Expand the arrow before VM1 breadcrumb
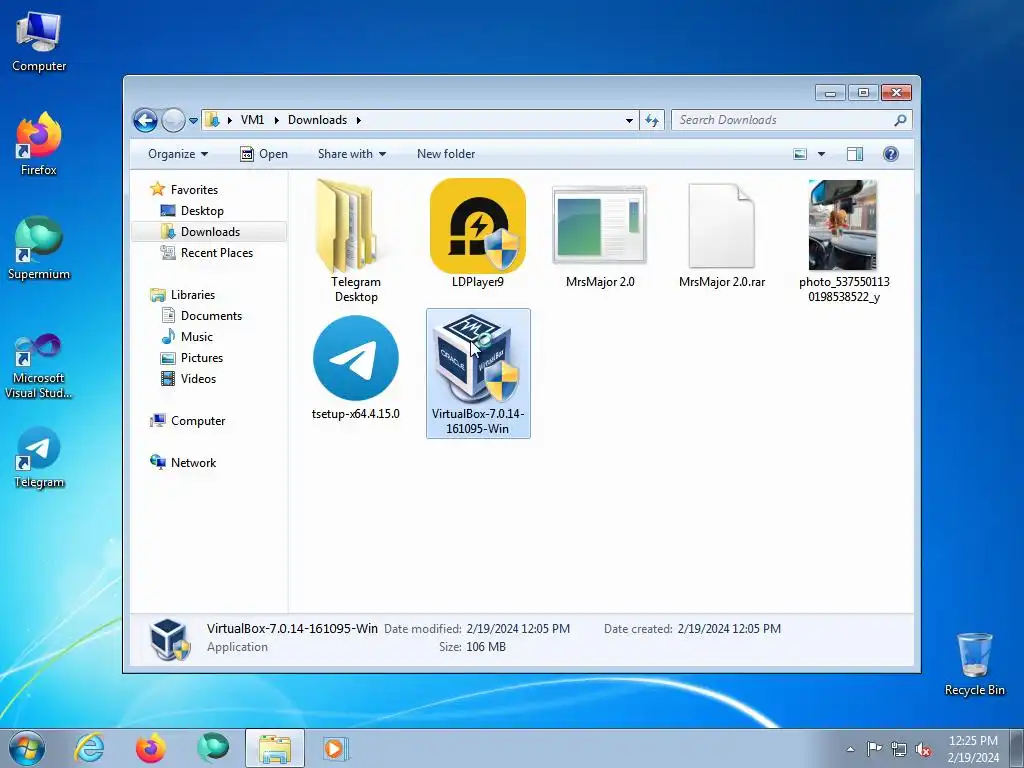The width and height of the screenshot is (1024, 768). pyautogui.click(x=229, y=121)
